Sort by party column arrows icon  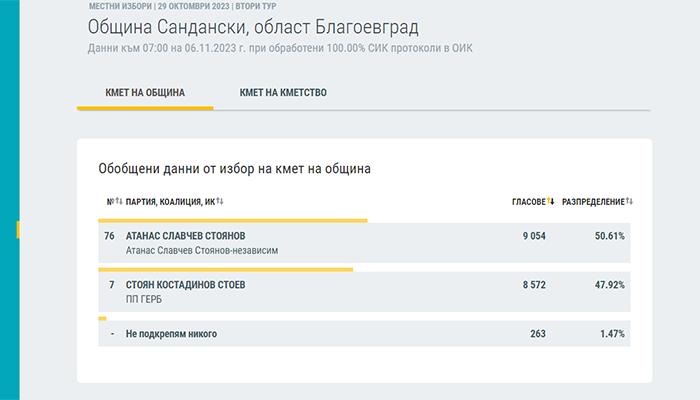[220, 201]
